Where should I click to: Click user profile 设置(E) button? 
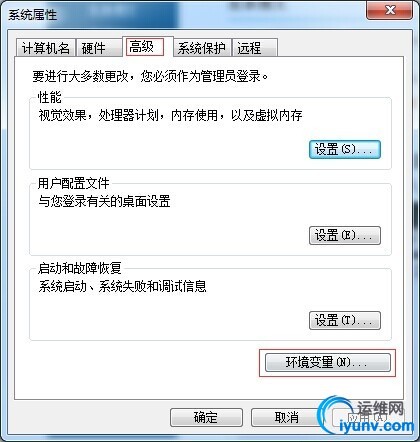point(345,236)
